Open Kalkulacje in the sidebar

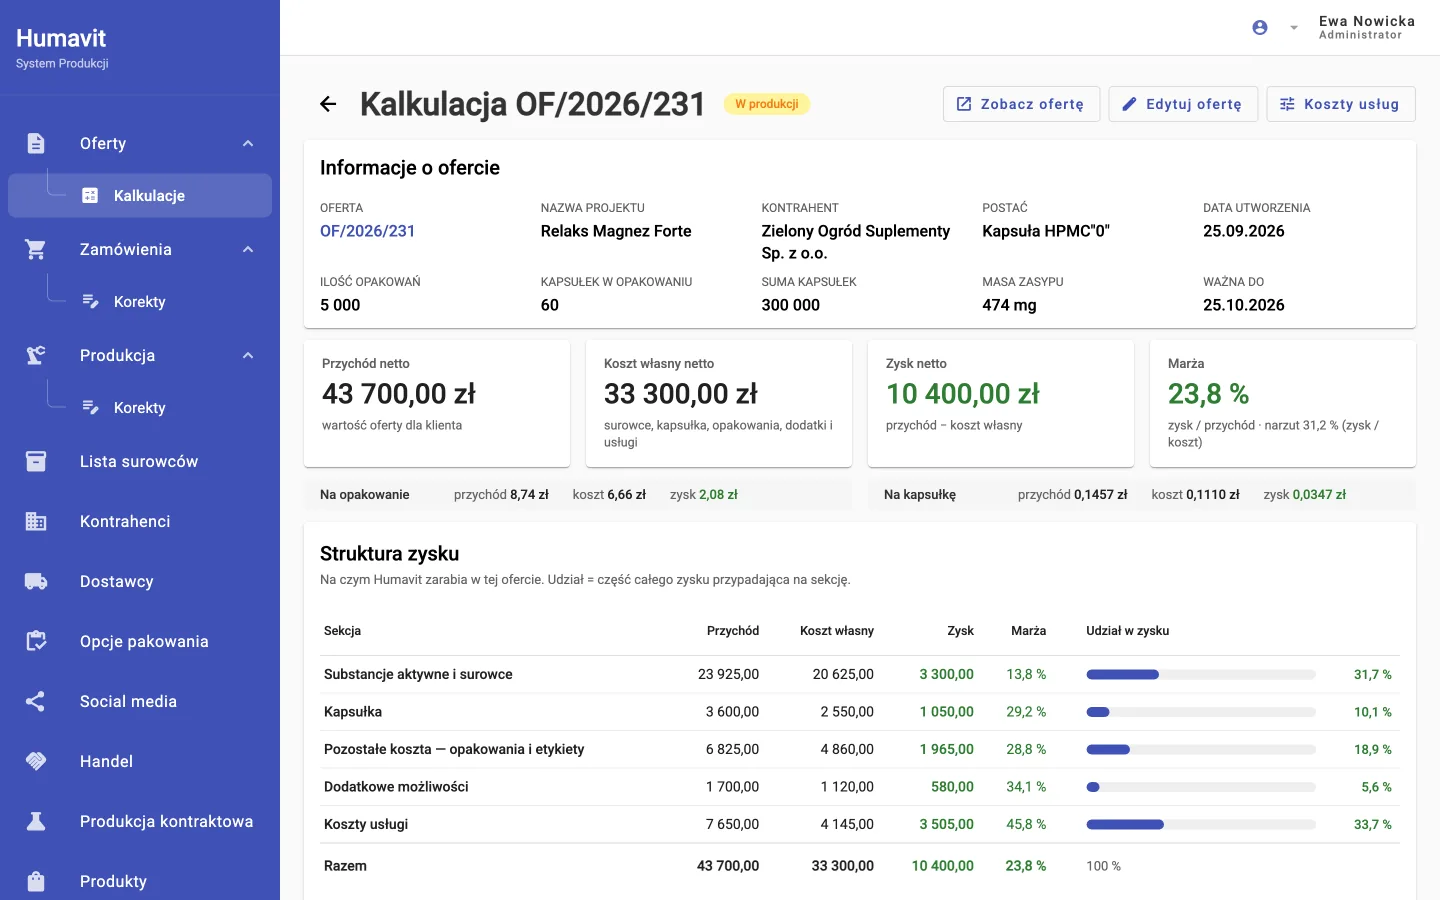click(x=140, y=196)
